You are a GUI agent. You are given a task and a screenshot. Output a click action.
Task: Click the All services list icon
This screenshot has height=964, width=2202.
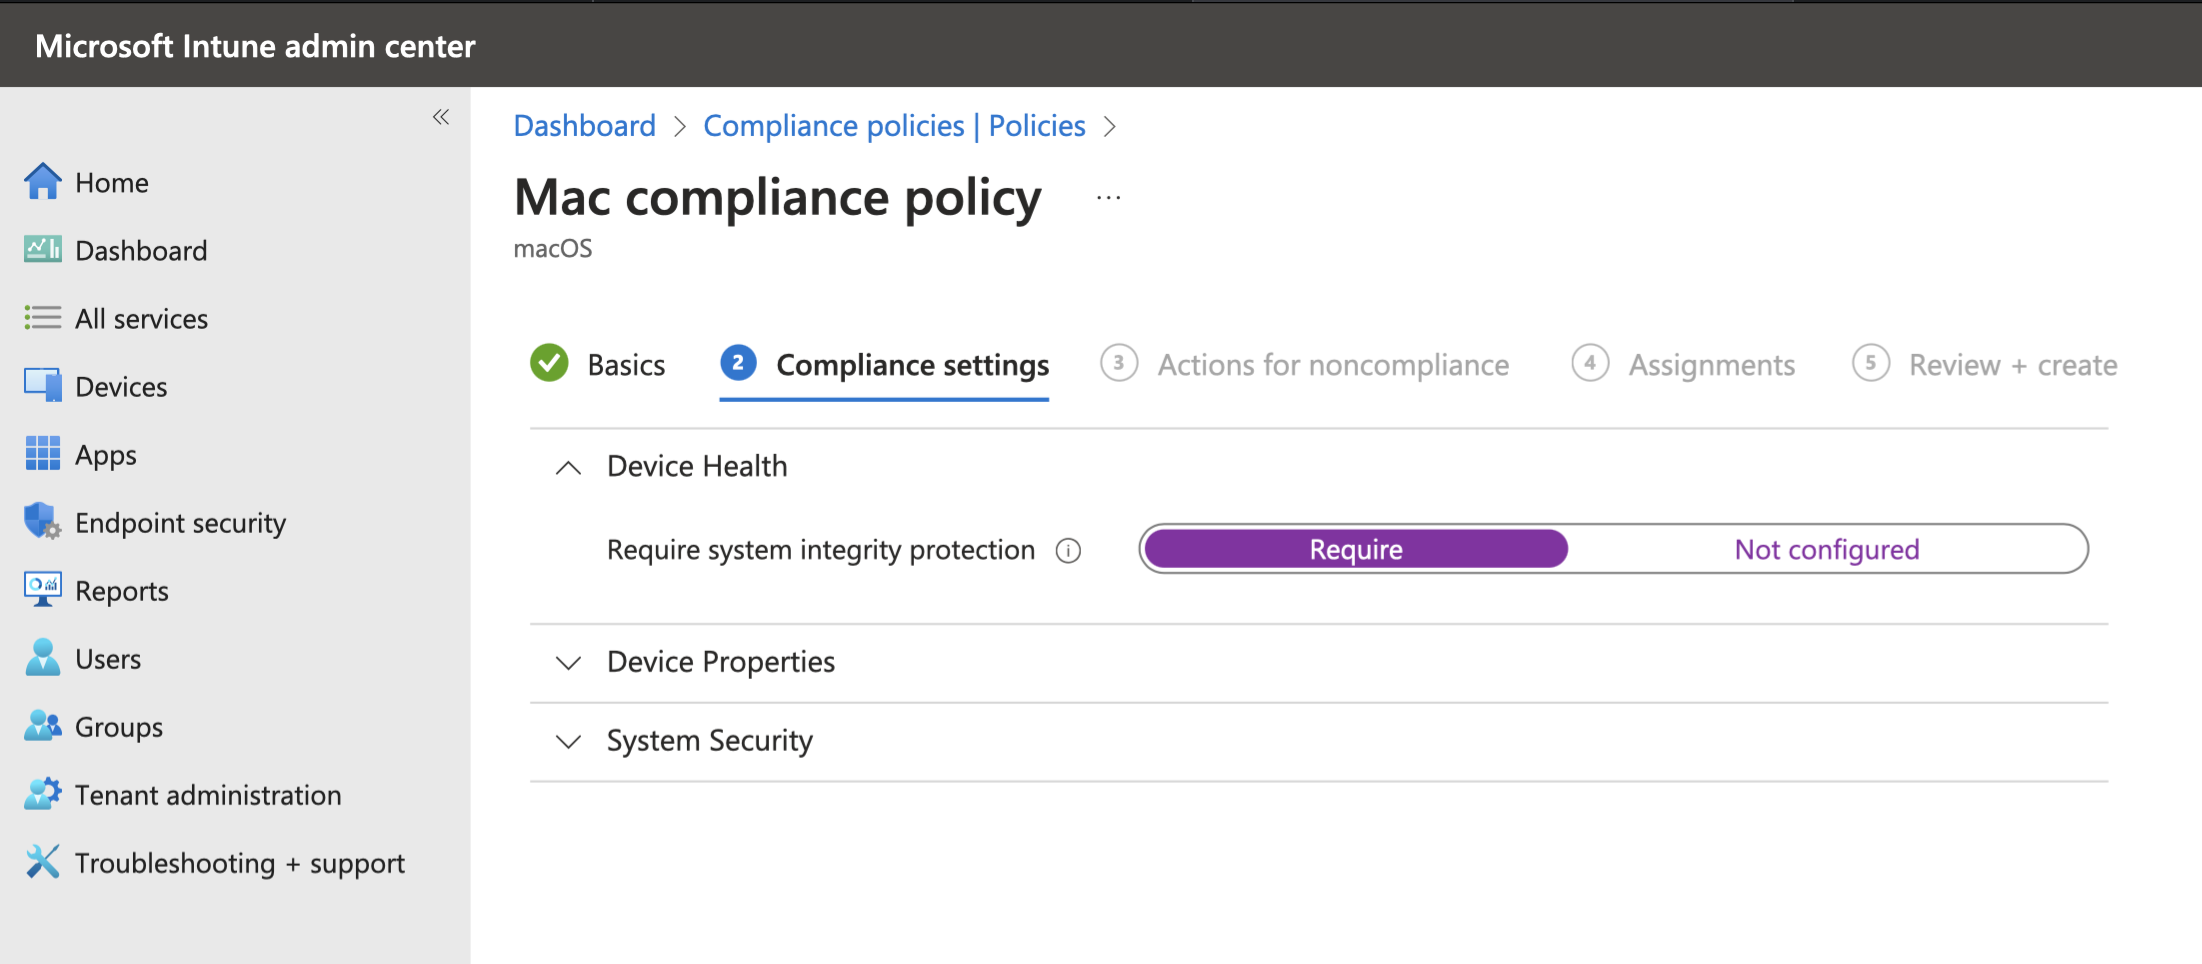pyautogui.click(x=42, y=318)
